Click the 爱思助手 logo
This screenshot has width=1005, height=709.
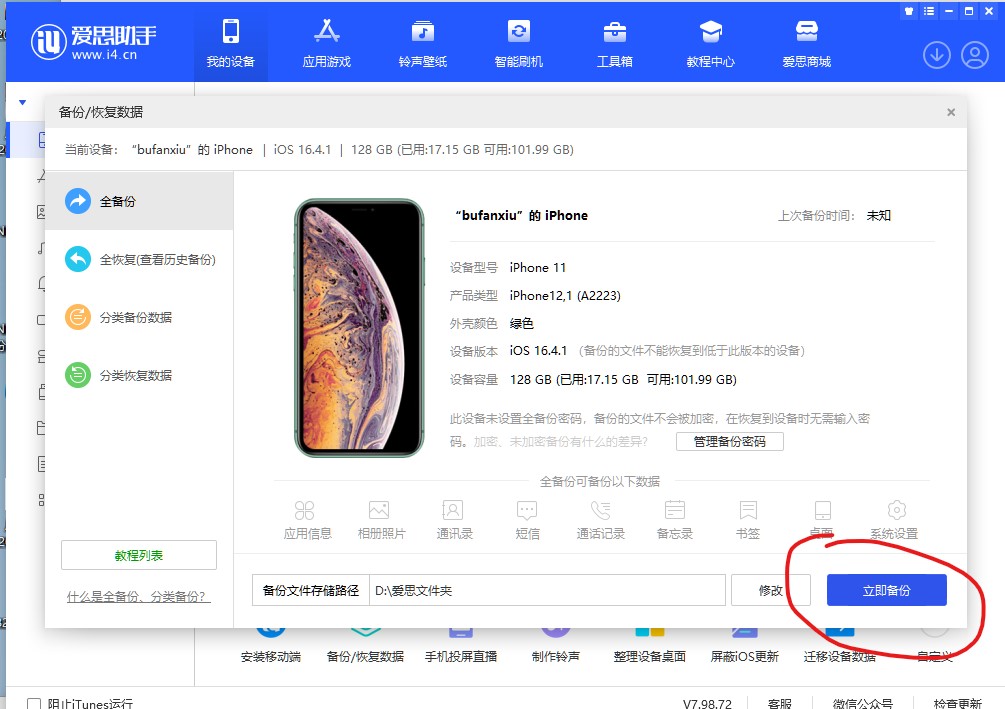click(x=94, y=42)
